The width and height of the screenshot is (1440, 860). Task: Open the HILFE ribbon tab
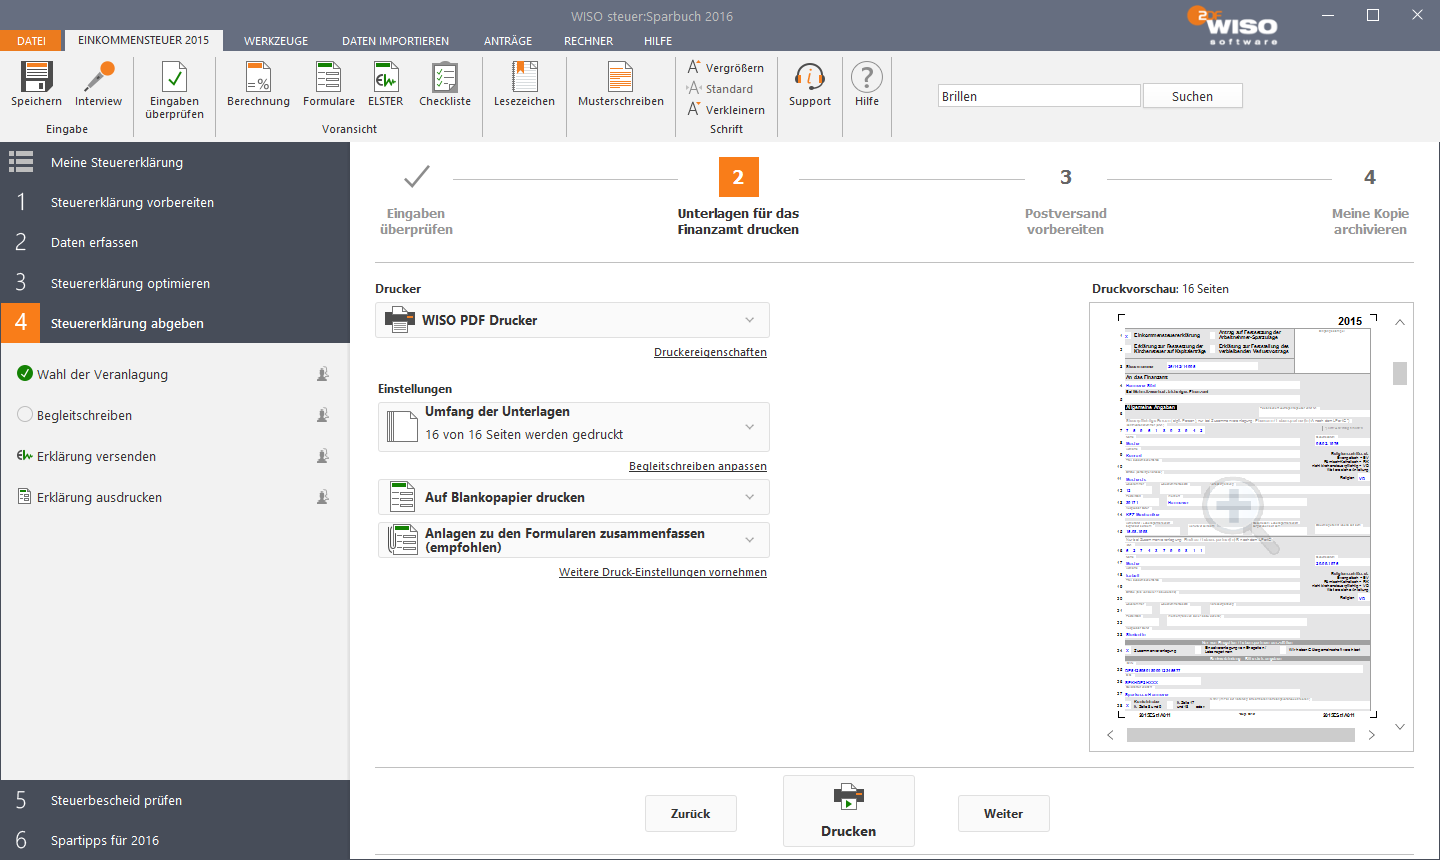[658, 41]
